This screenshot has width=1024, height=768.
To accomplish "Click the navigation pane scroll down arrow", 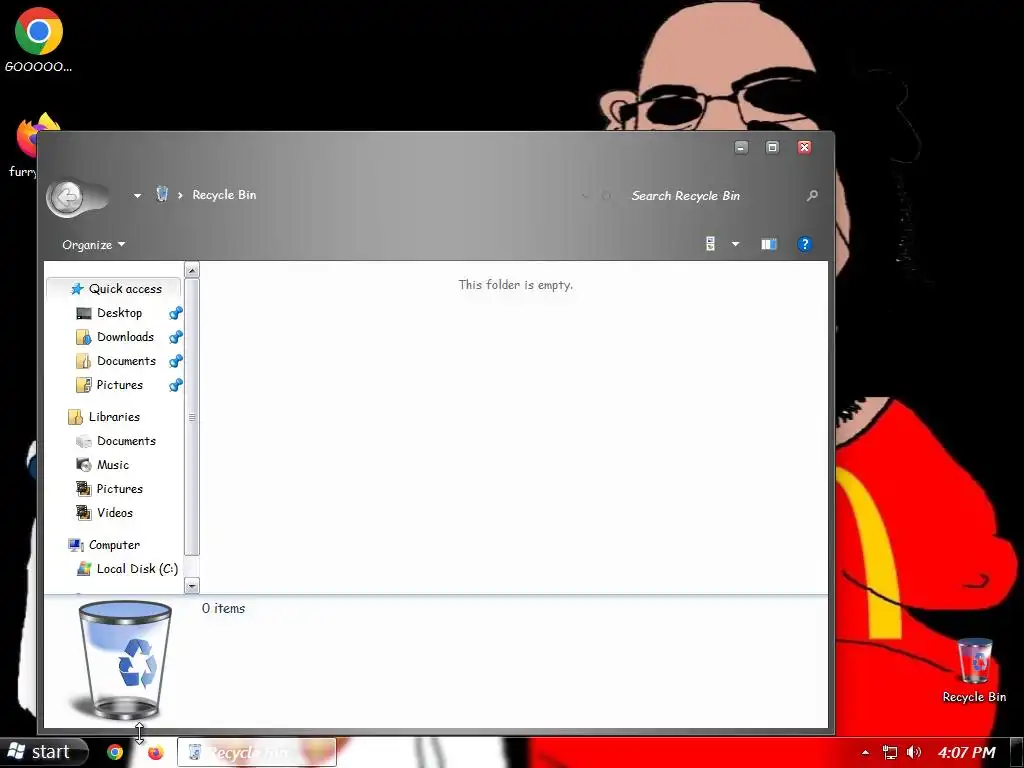I will tap(191, 586).
